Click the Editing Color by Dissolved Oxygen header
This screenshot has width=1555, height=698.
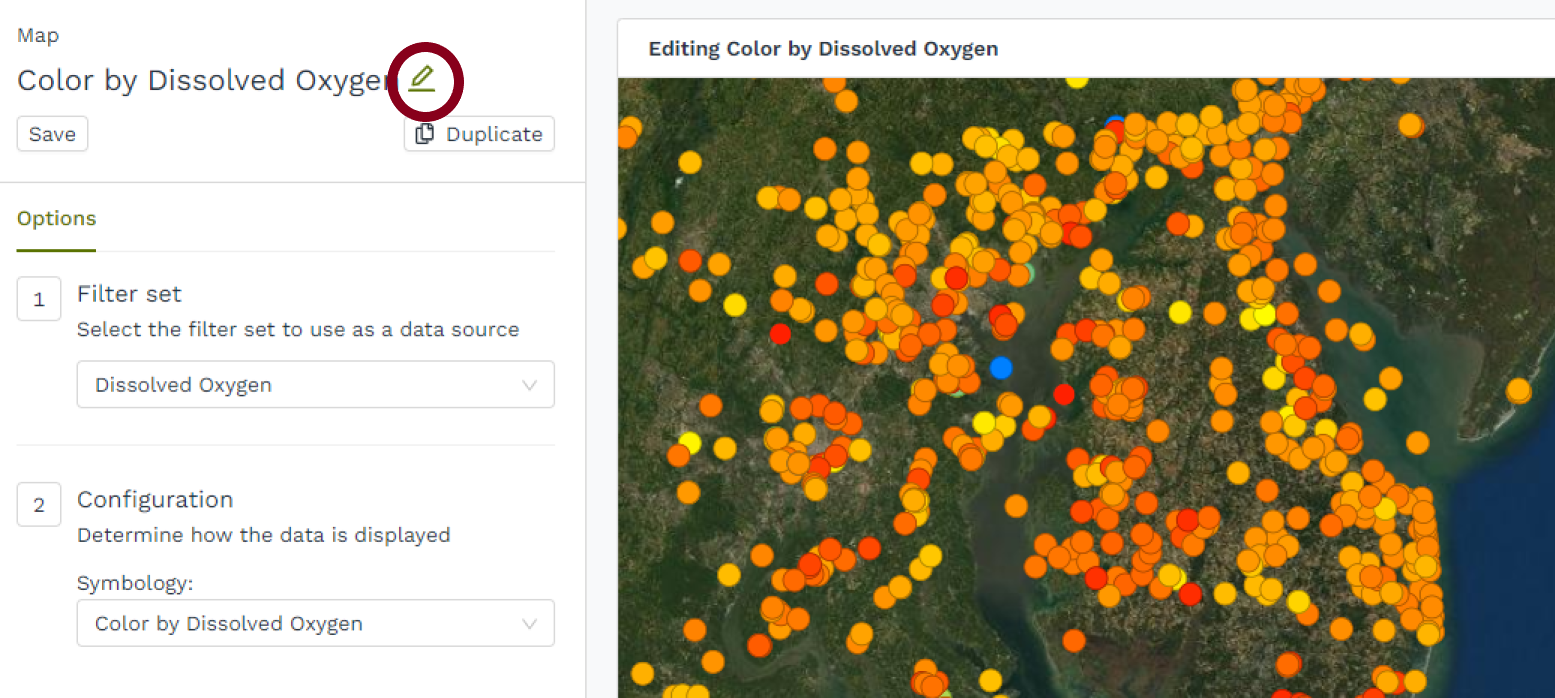click(823, 49)
